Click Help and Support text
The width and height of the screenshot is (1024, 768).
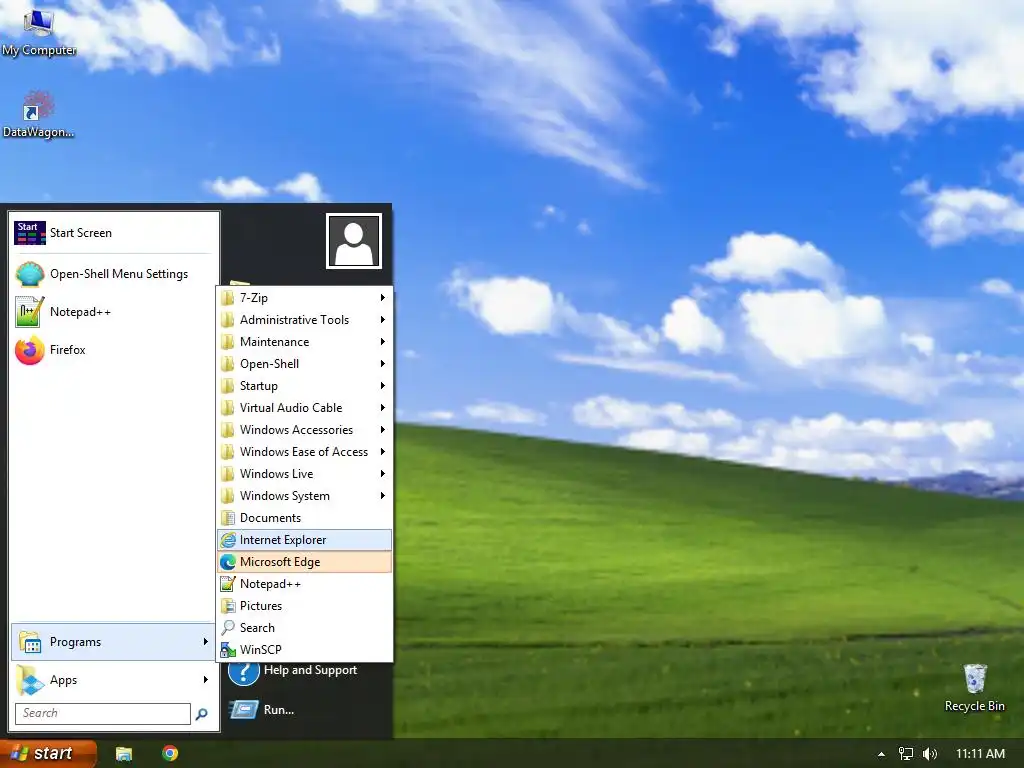click(x=310, y=670)
